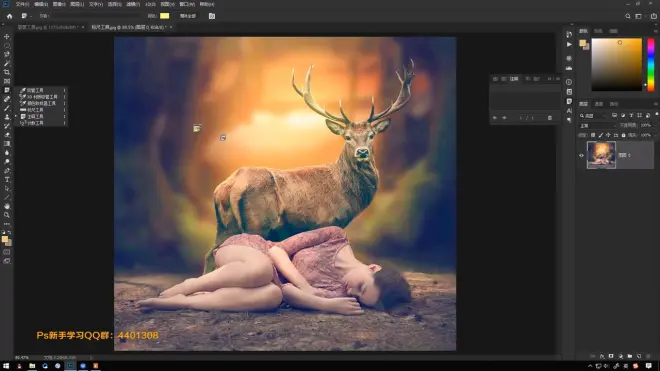This screenshot has height=371, width=660.
Task: Click the yellow note color swatch
Action: click(x=165, y=16)
